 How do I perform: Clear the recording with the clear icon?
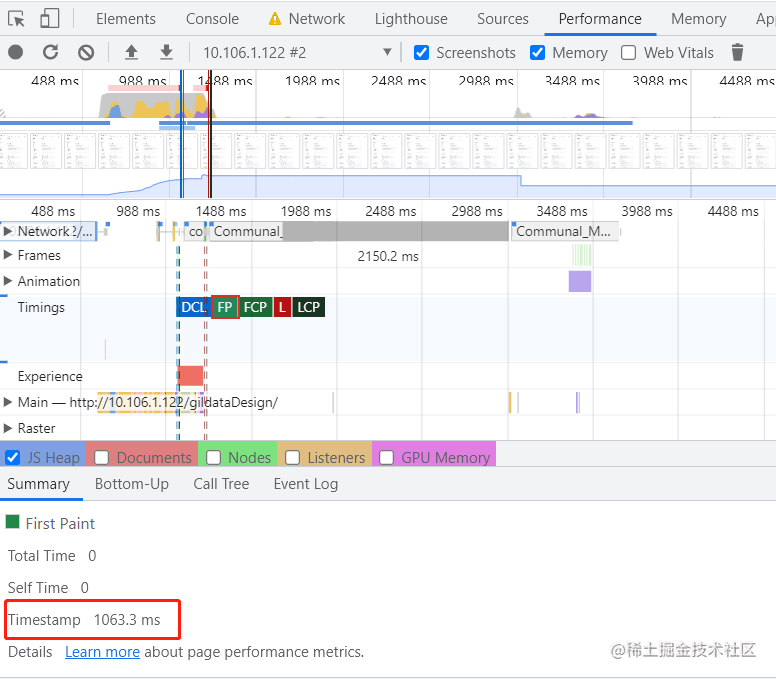coord(86,52)
